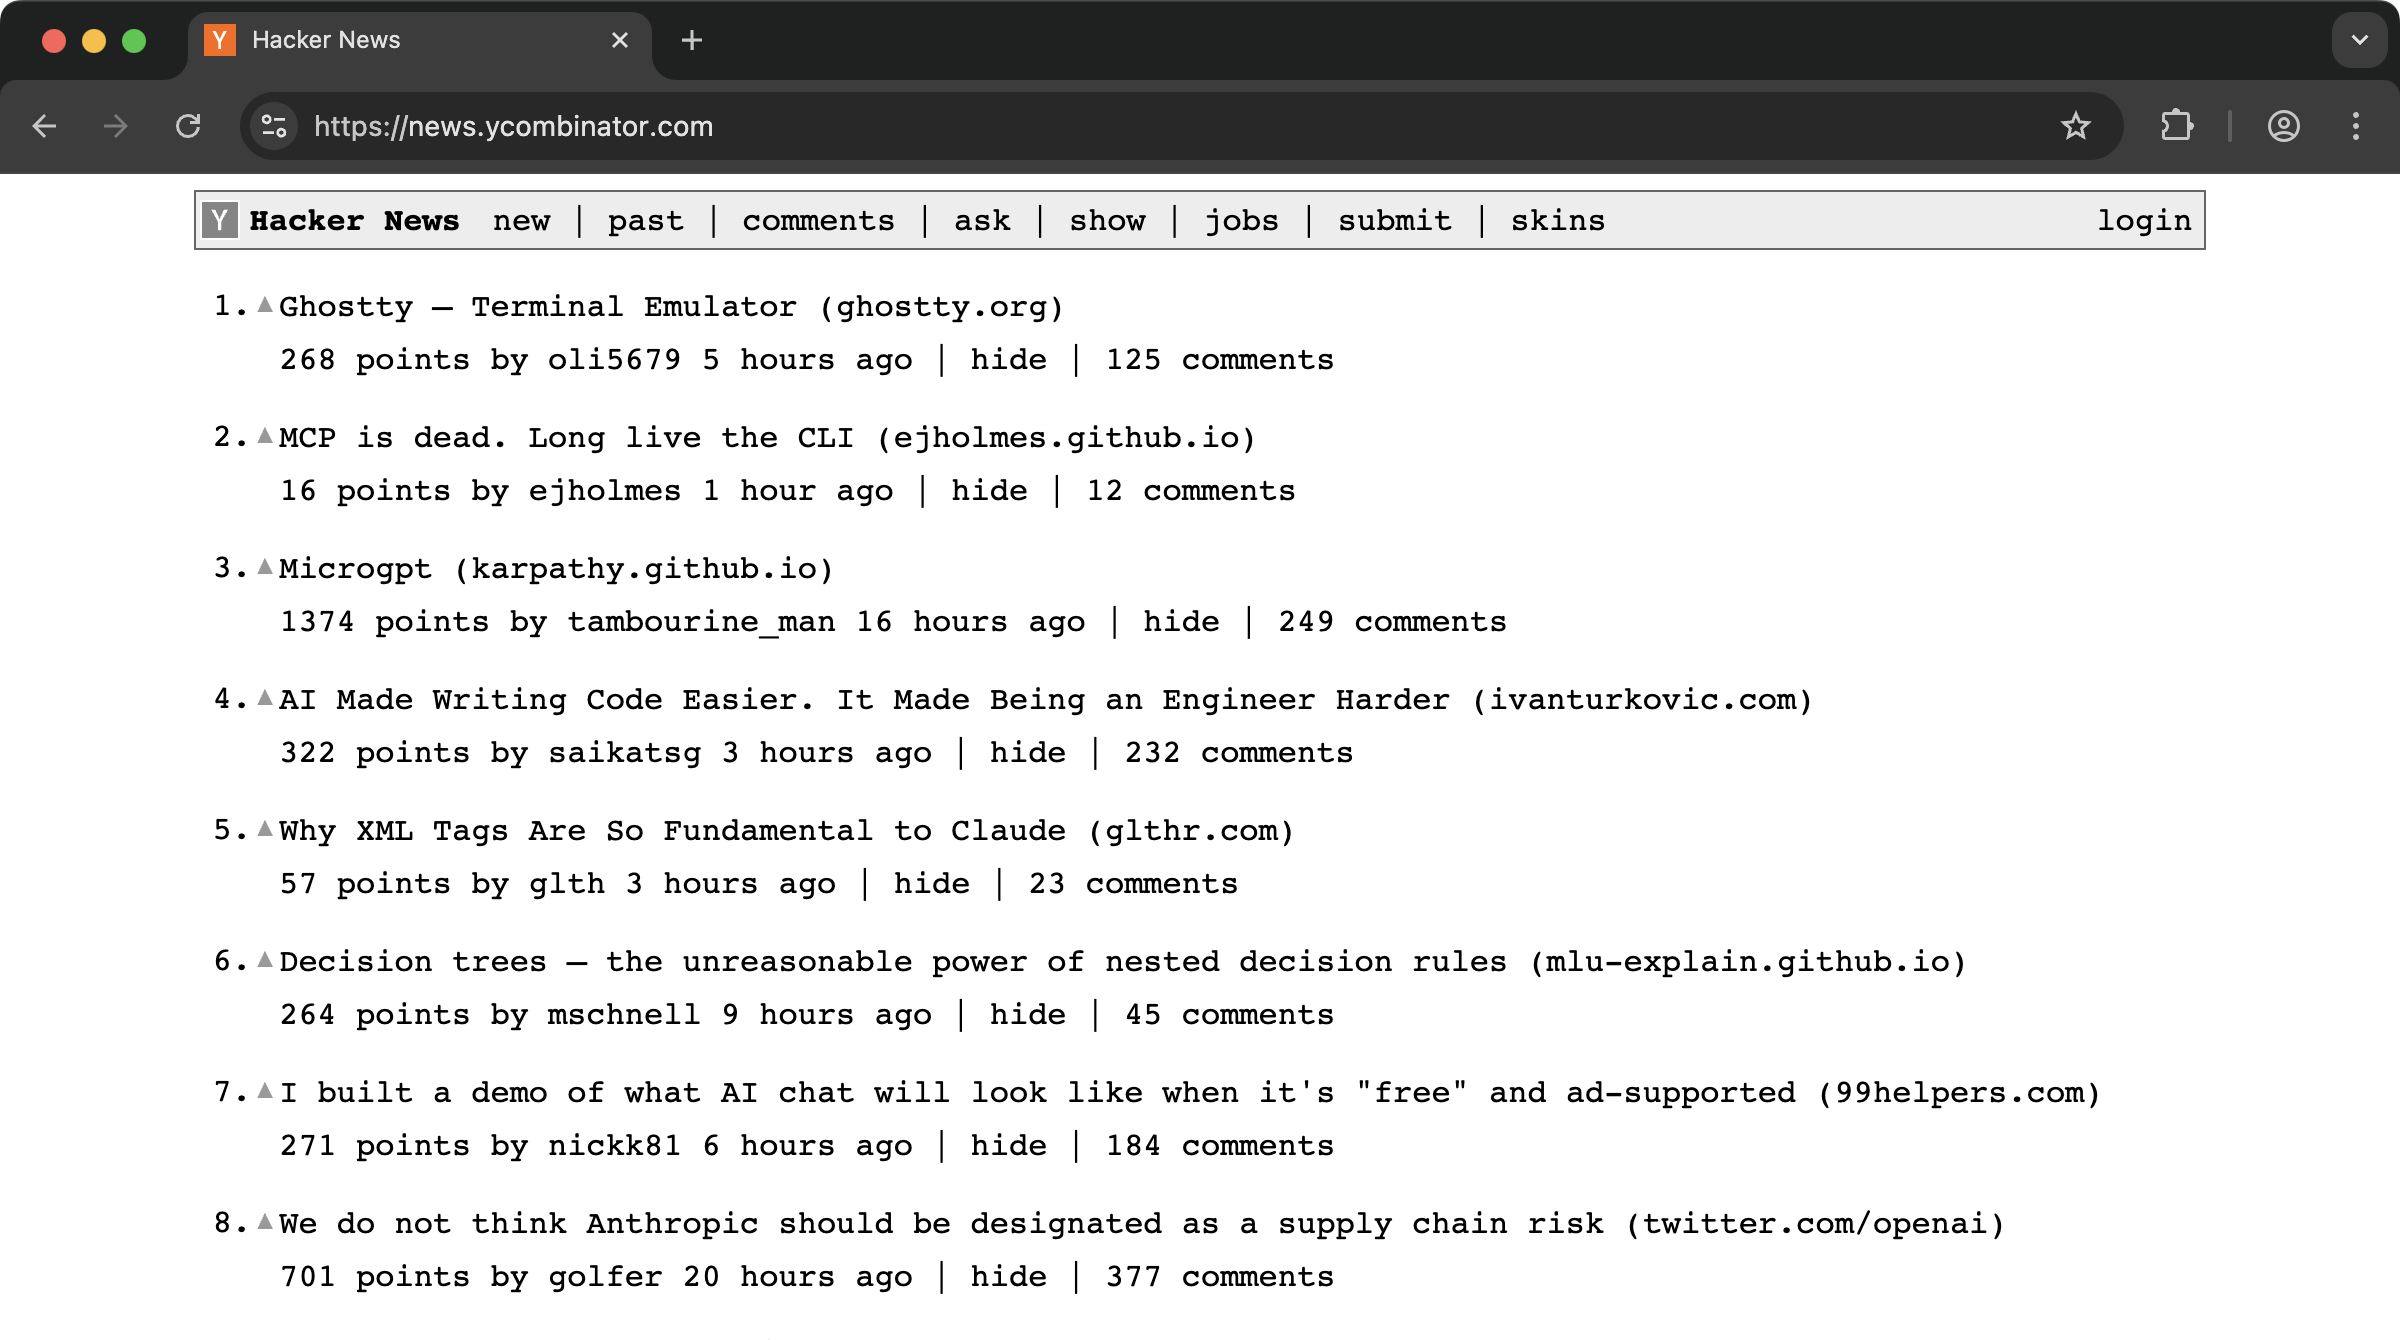2400x1340 pixels.
Task: Upvote the Microgpt story
Action: coord(265,567)
